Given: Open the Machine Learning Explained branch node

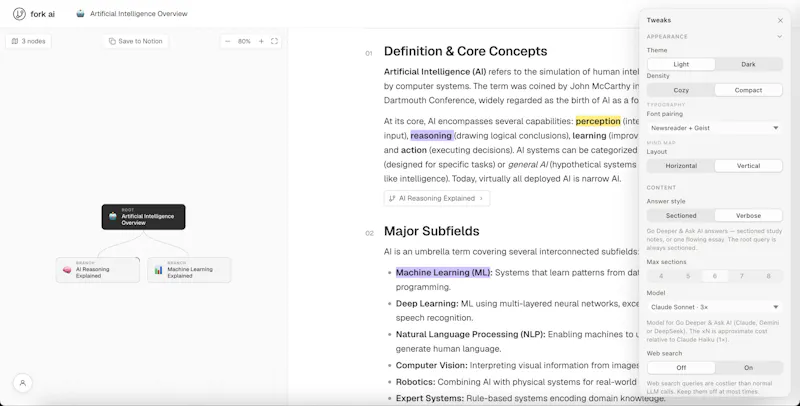Looking at the screenshot, I should click(x=189, y=270).
